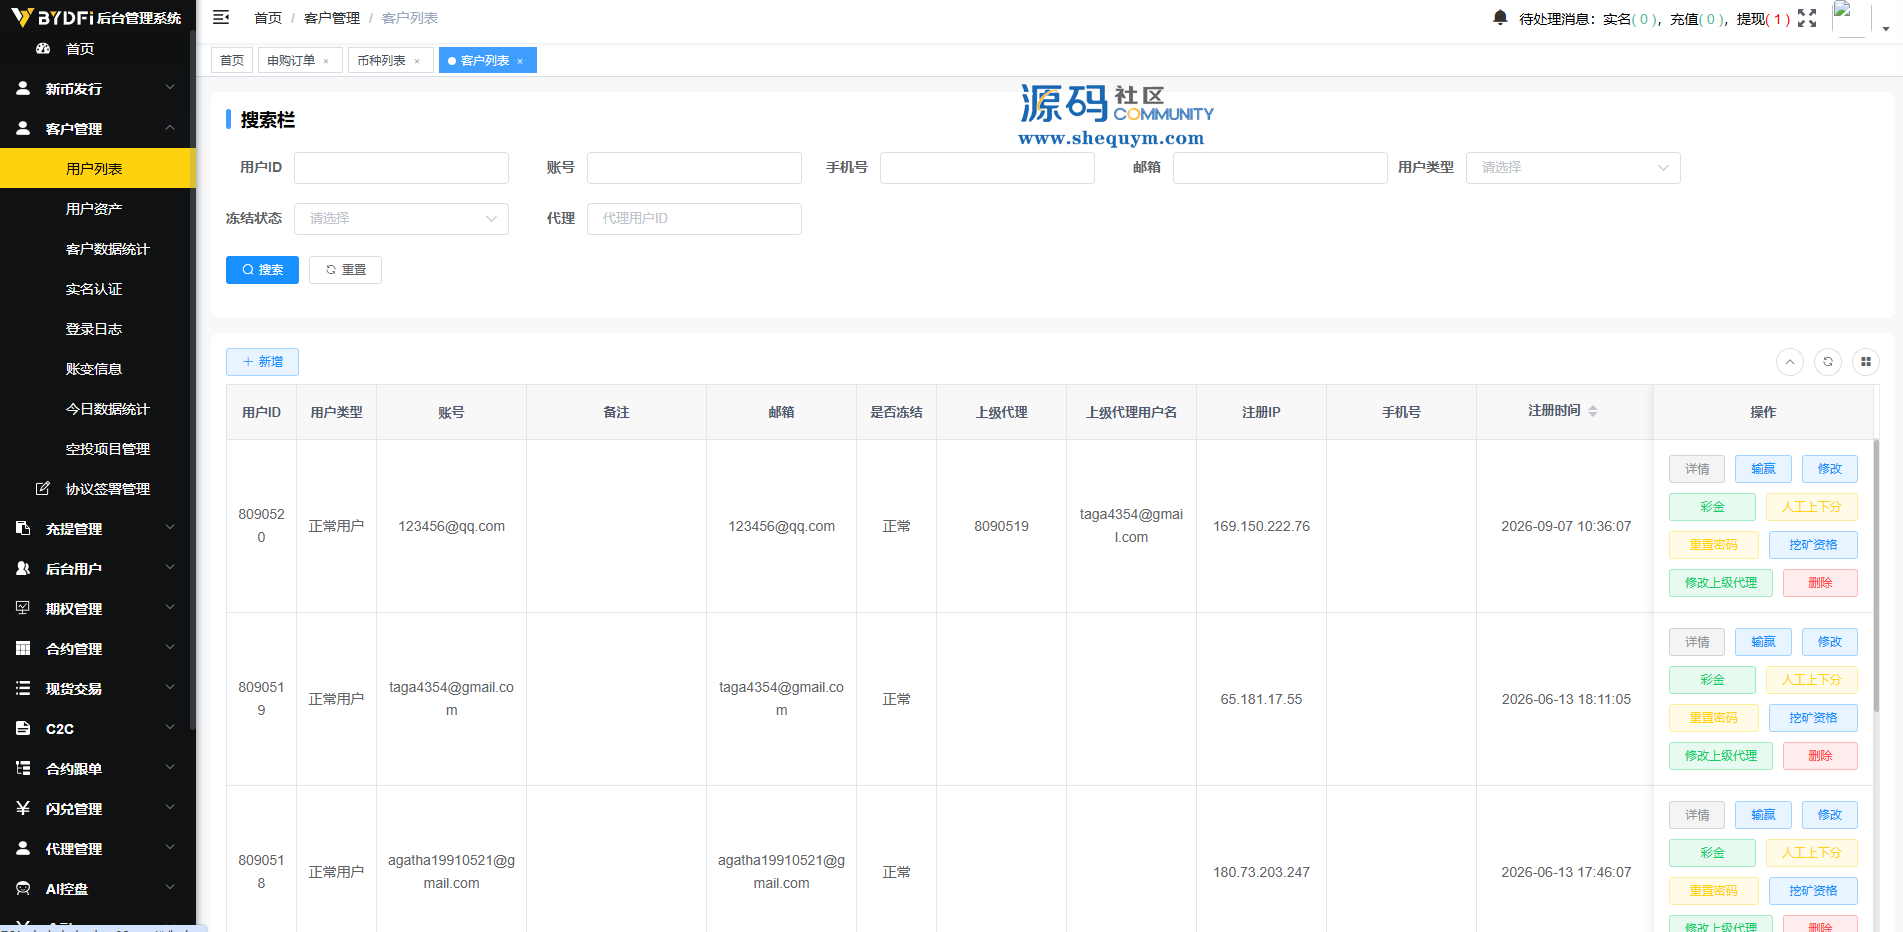Open the column settings grid icon
This screenshot has width=1903, height=932.
tap(1866, 362)
